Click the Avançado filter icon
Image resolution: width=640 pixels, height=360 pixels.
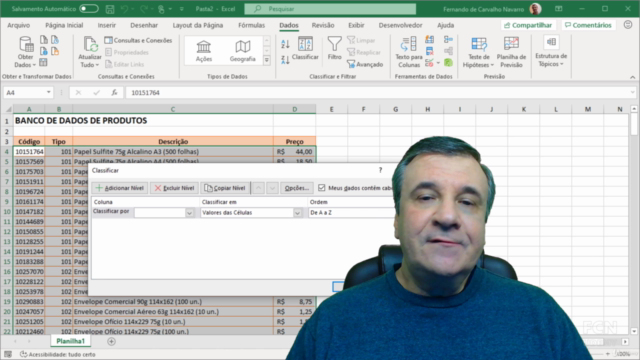pyautogui.click(x=365, y=64)
